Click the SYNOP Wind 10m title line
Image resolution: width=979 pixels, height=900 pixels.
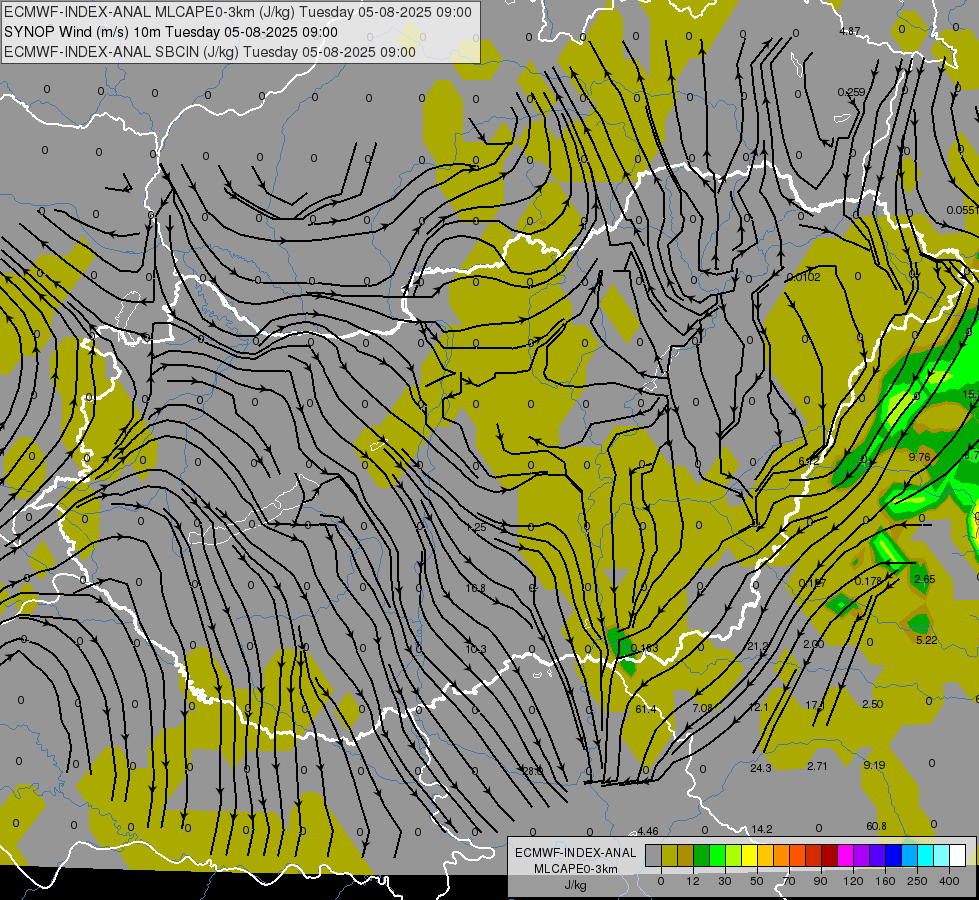[x=170, y=32]
